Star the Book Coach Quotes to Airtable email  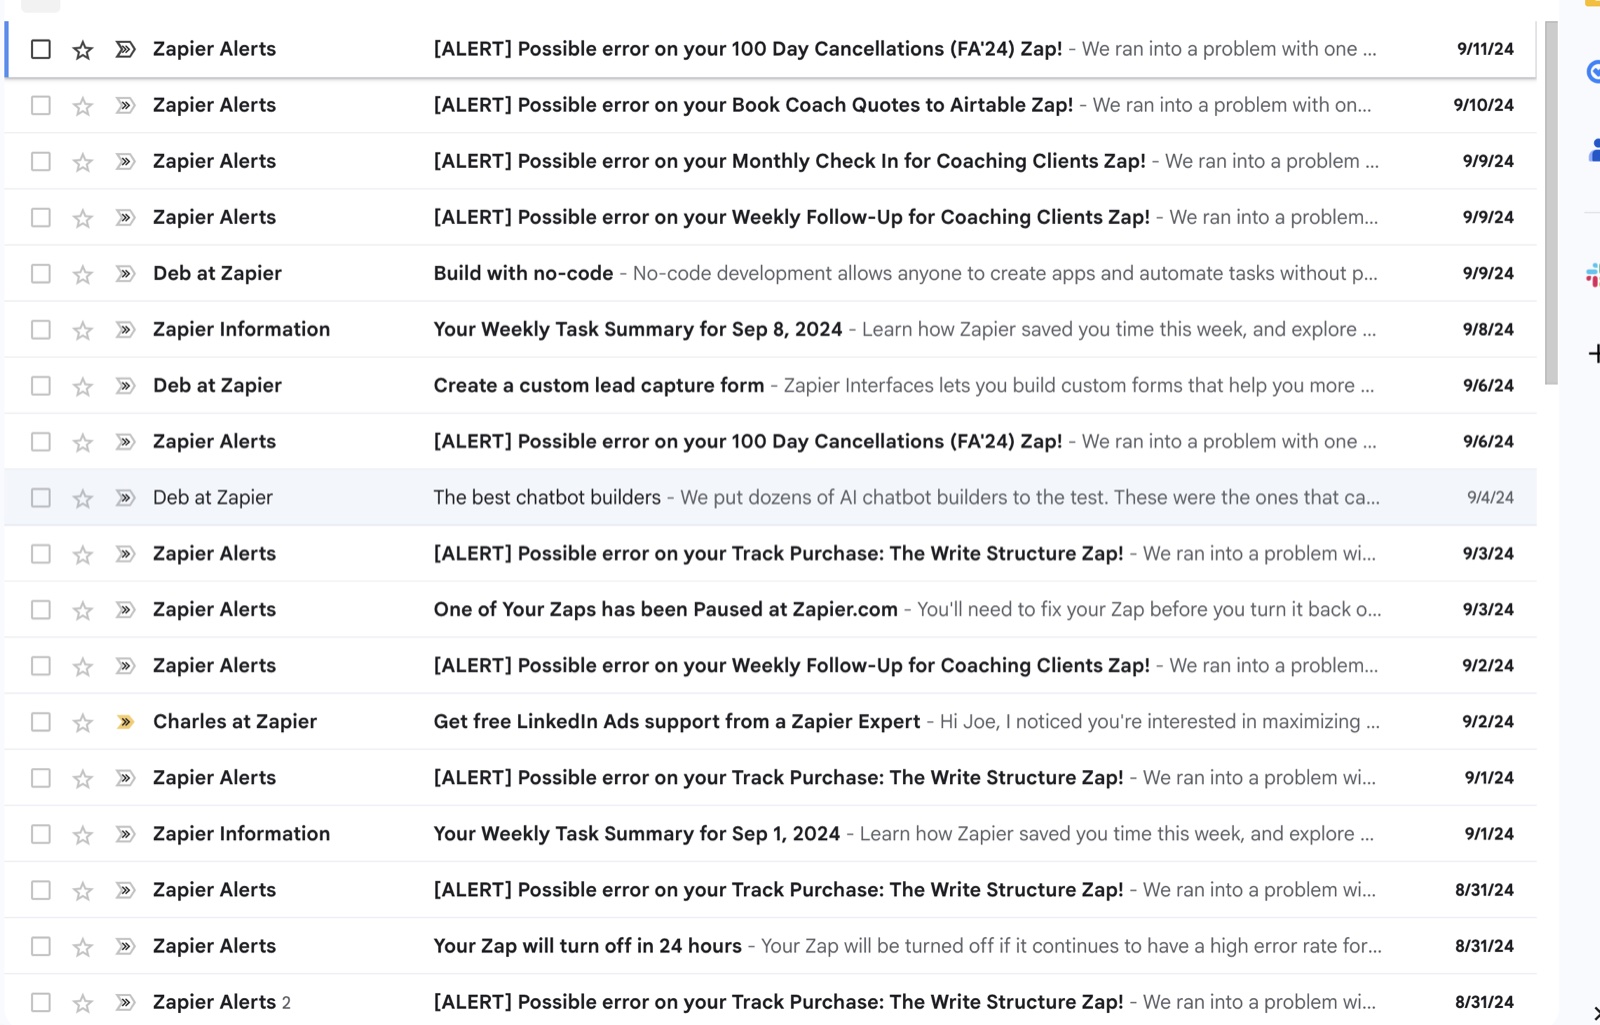(x=83, y=106)
